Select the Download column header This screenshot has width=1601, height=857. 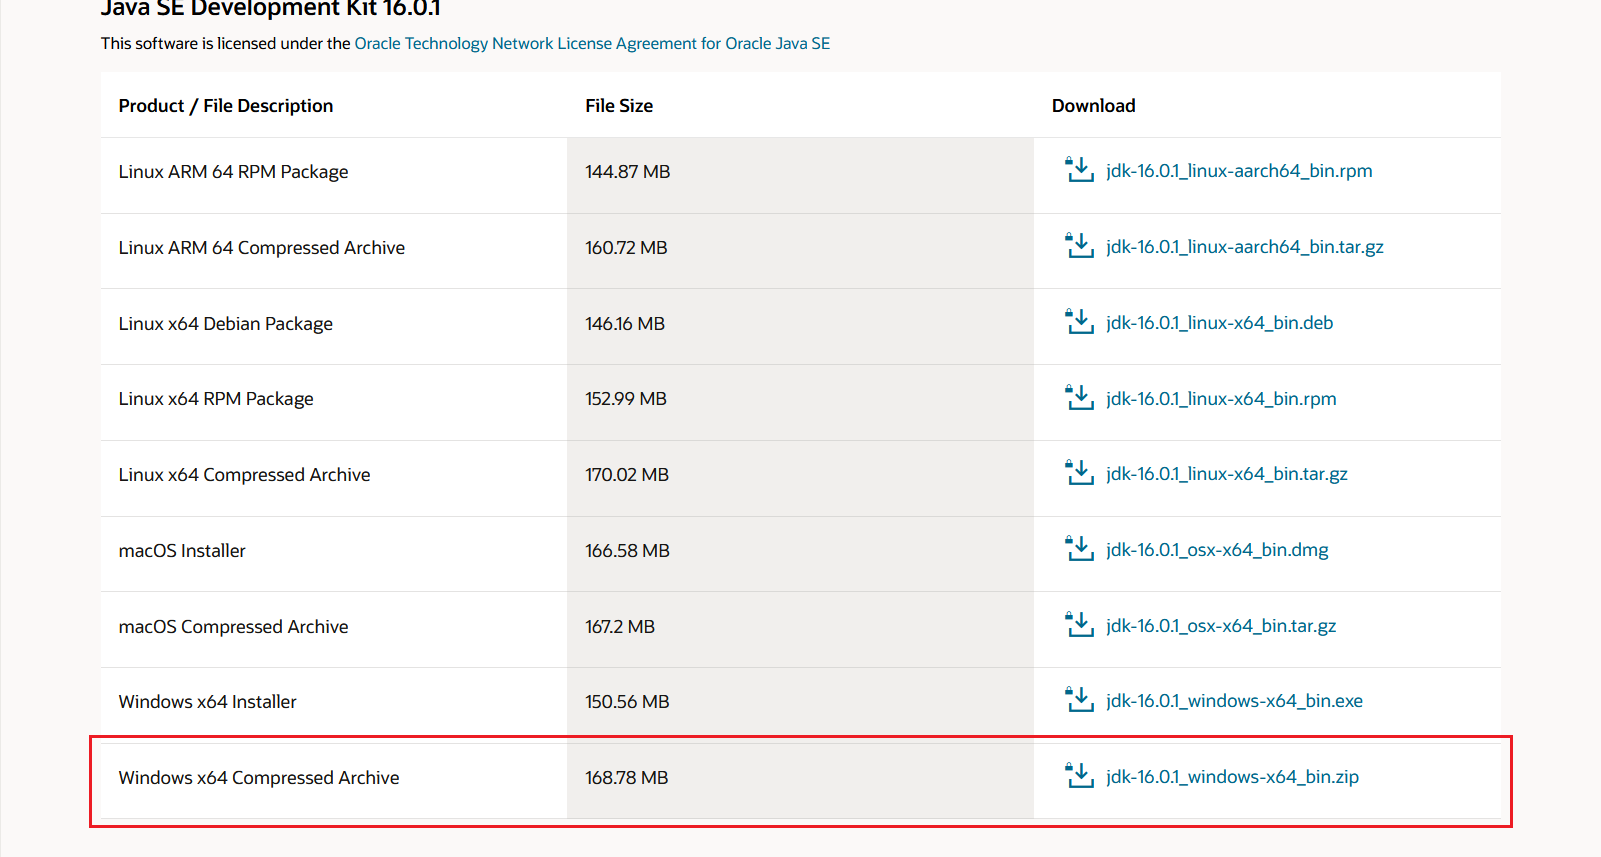tap(1094, 106)
